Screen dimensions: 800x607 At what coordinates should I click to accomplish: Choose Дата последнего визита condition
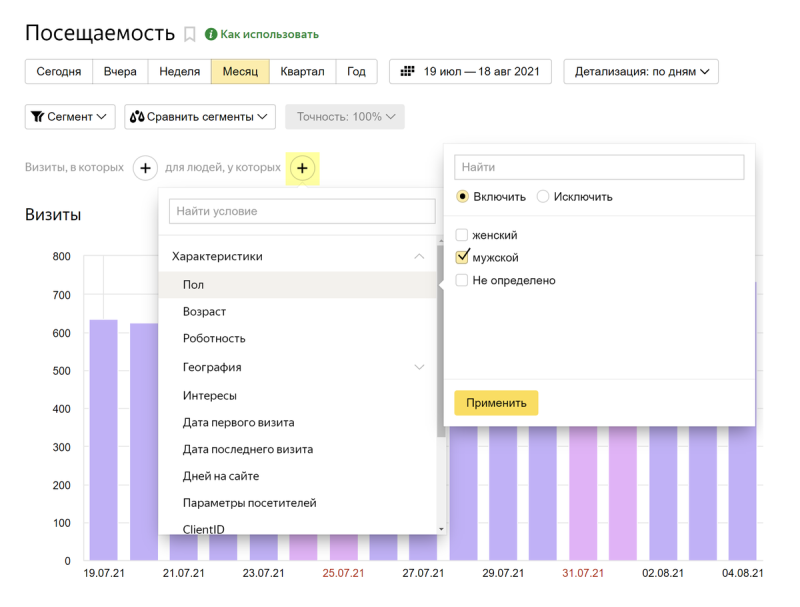coord(298,449)
